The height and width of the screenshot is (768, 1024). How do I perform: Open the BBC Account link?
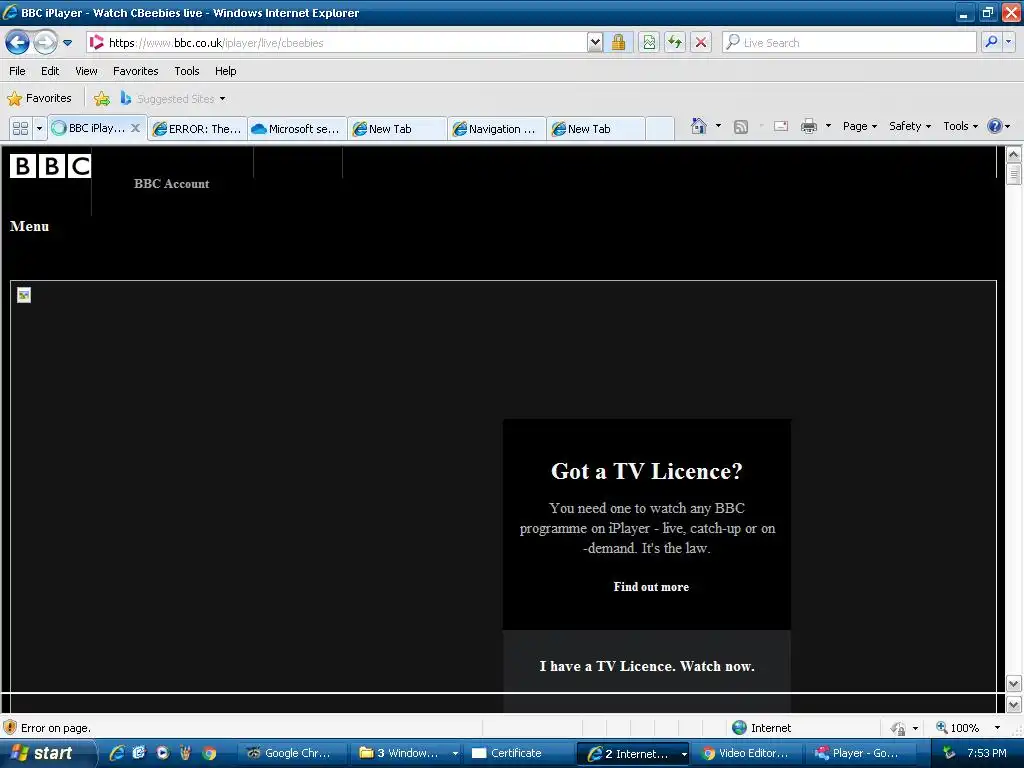point(171,184)
